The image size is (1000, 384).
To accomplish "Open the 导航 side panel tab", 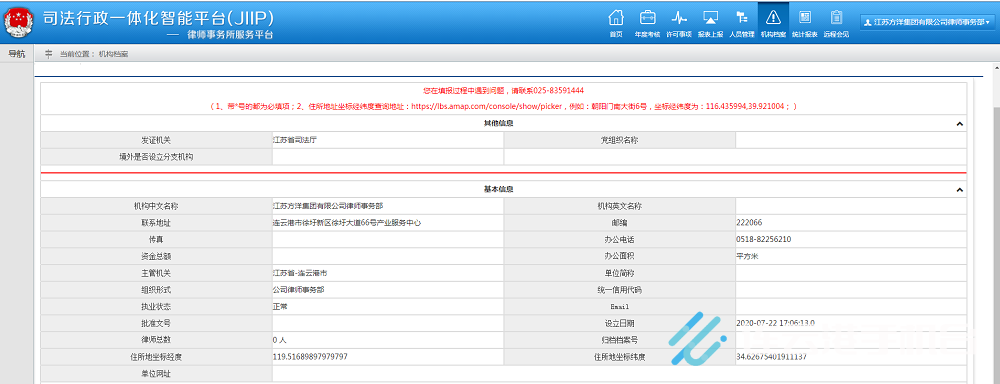I will coord(17,54).
